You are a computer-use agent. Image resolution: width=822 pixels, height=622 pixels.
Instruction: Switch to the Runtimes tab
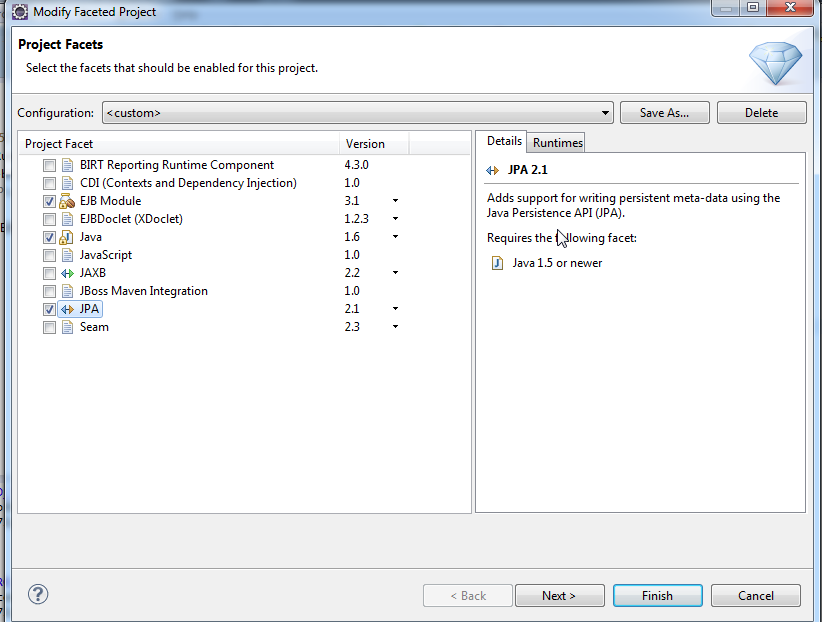tap(557, 143)
